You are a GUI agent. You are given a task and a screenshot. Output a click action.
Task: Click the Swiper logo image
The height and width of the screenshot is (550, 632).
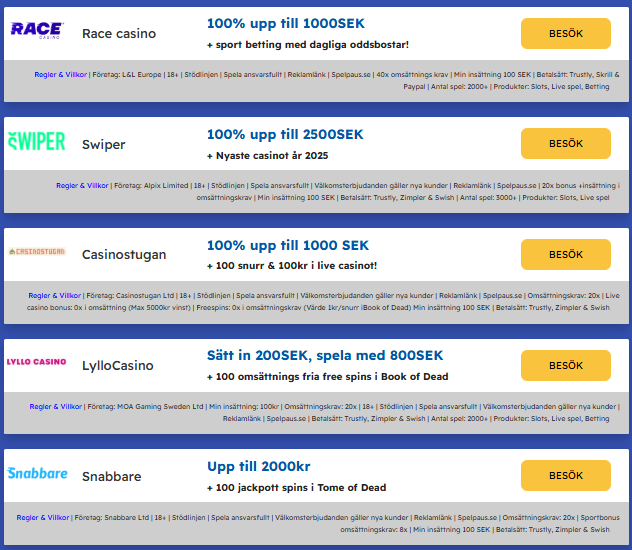[x=37, y=142]
